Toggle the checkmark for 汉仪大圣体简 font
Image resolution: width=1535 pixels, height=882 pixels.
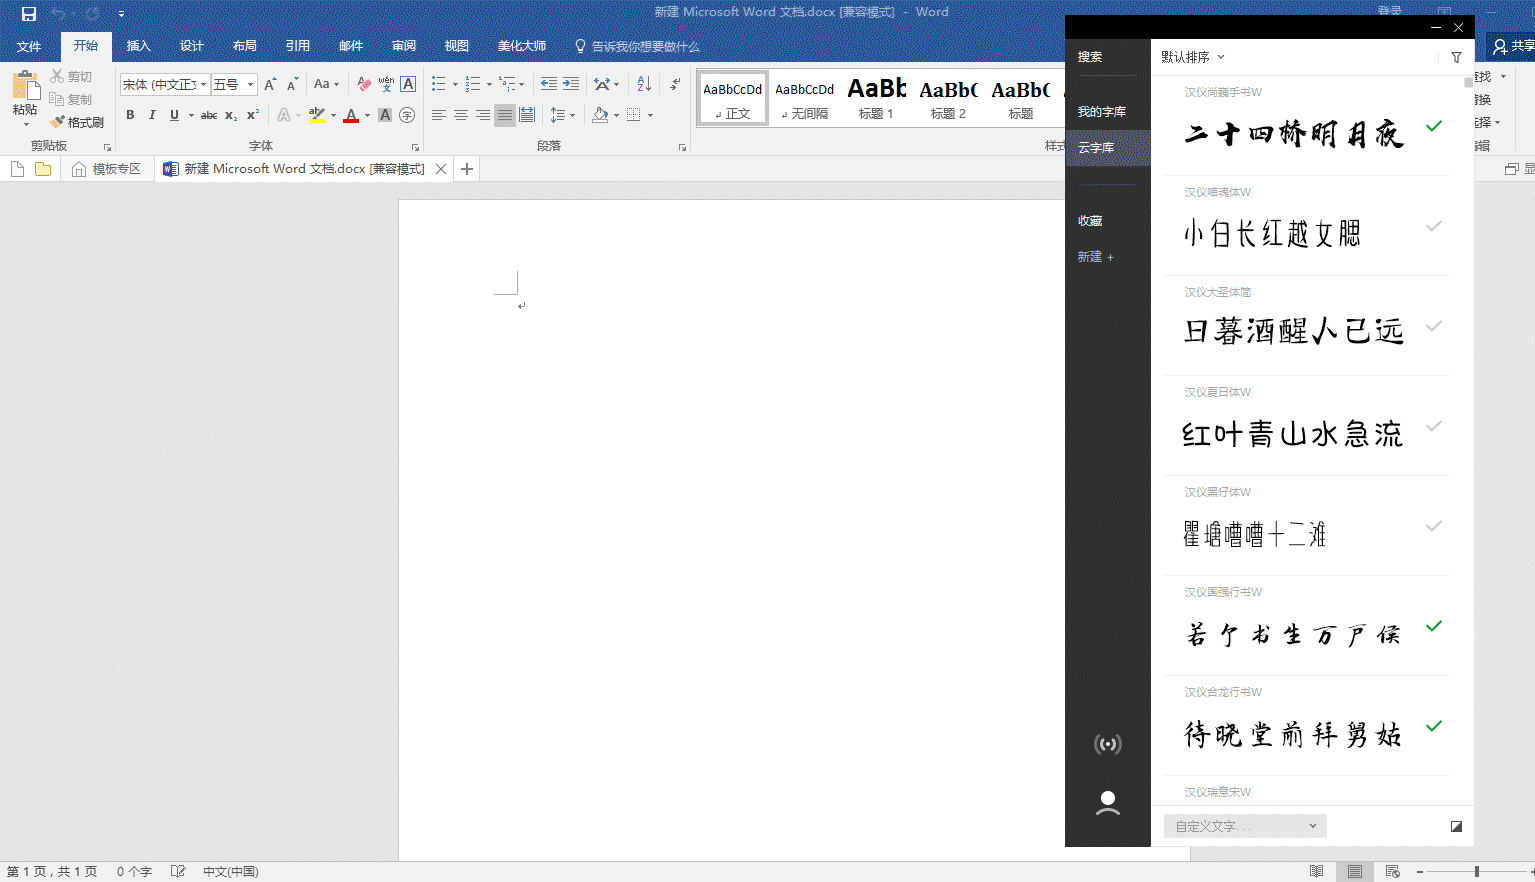[x=1434, y=326]
